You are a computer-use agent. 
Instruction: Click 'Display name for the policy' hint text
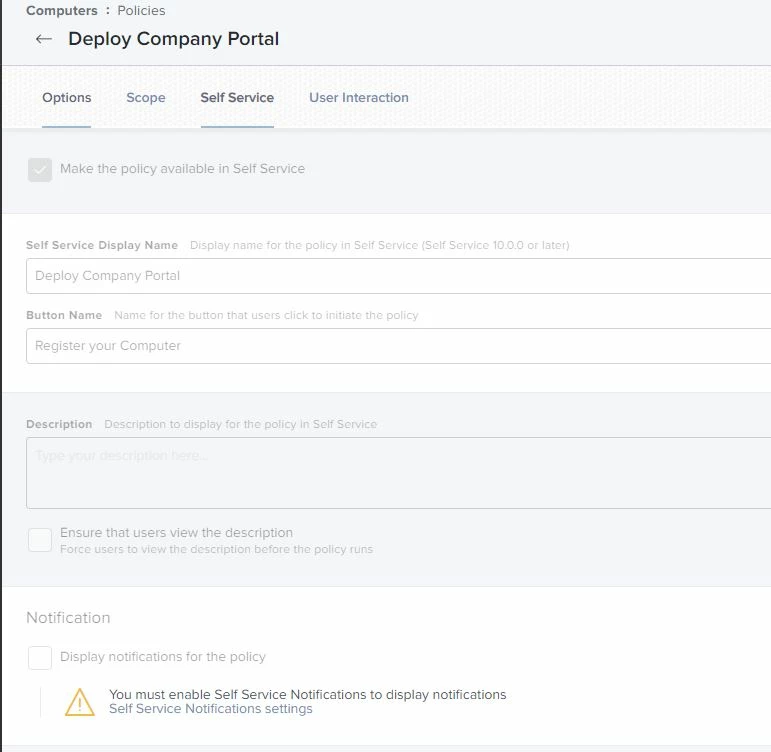coord(380,245)
